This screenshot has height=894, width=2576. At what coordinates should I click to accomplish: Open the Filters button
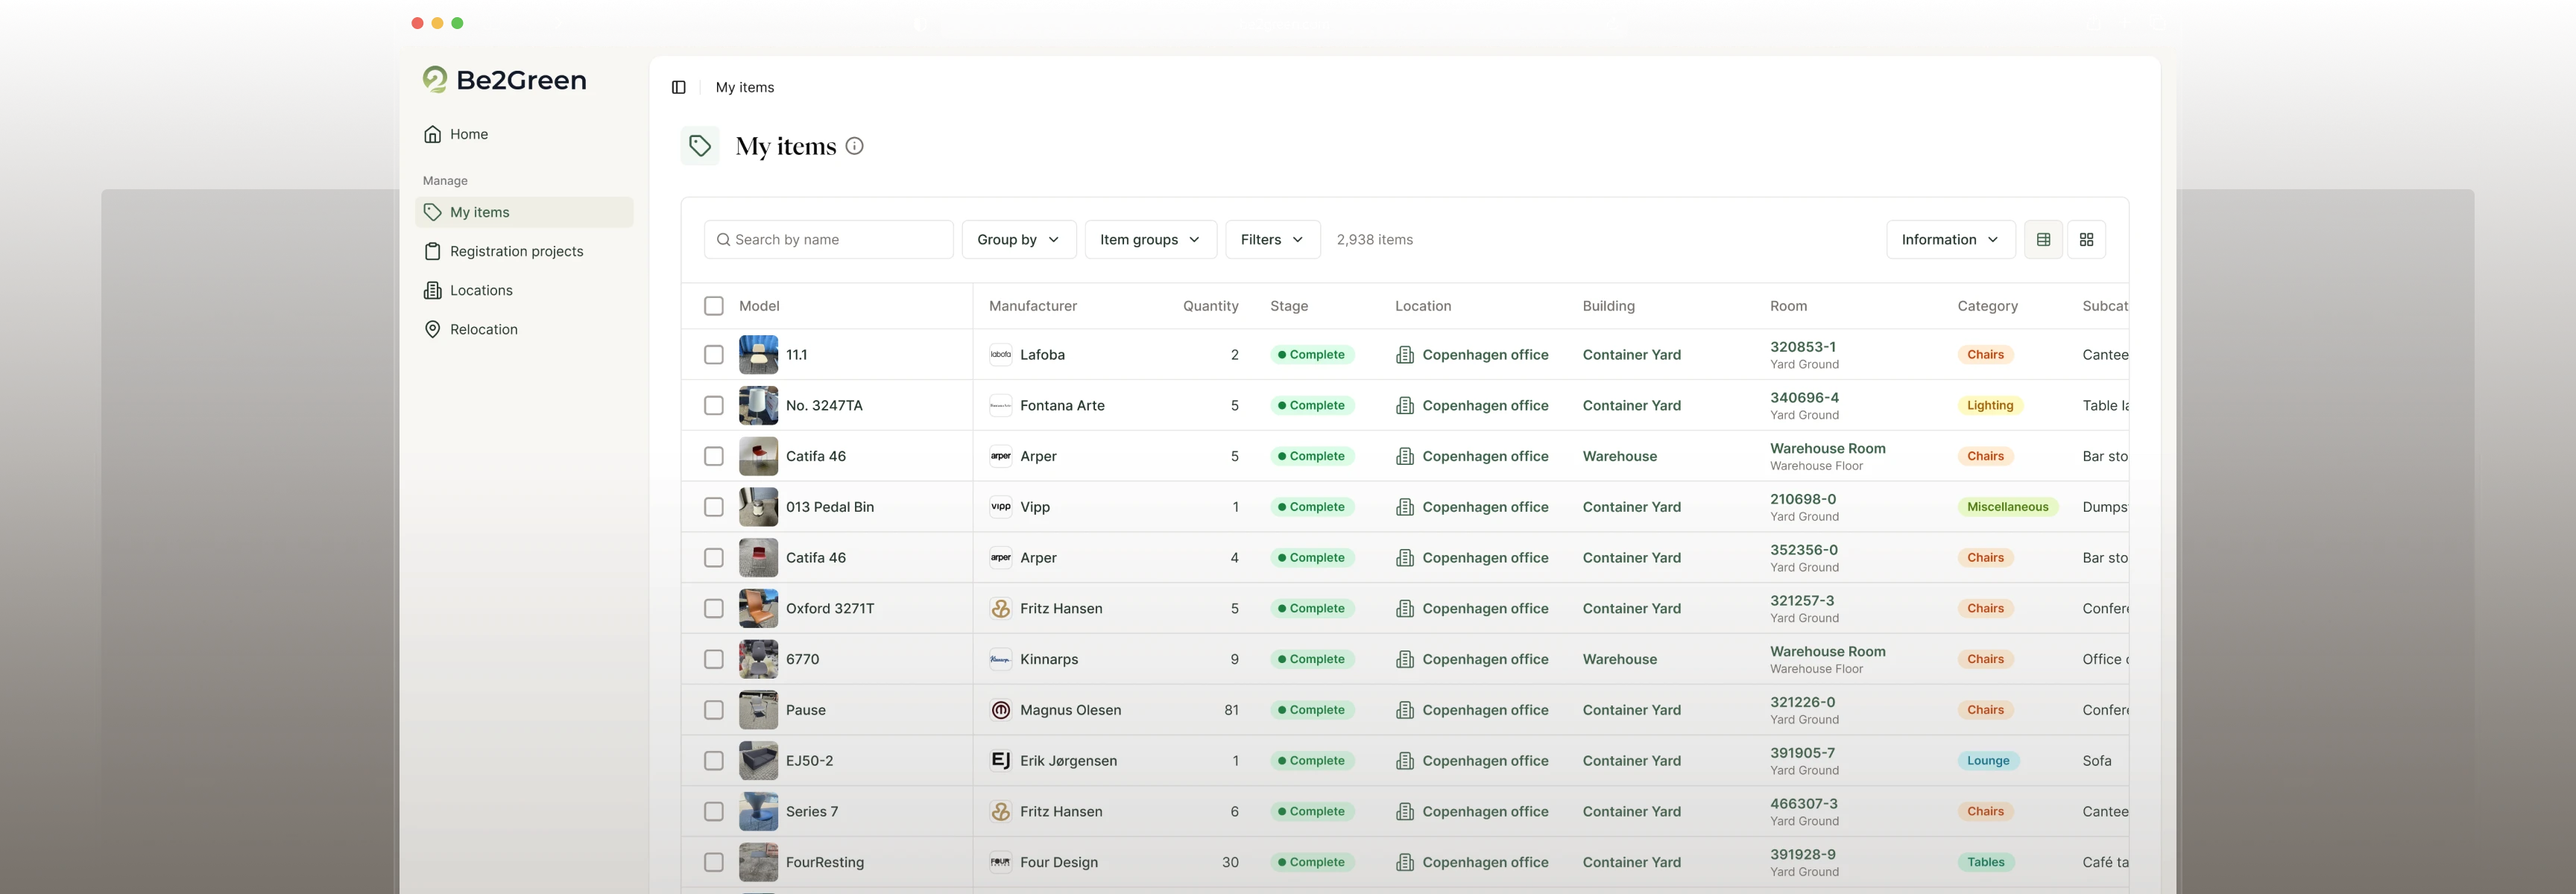click(x=1271, y=240)
